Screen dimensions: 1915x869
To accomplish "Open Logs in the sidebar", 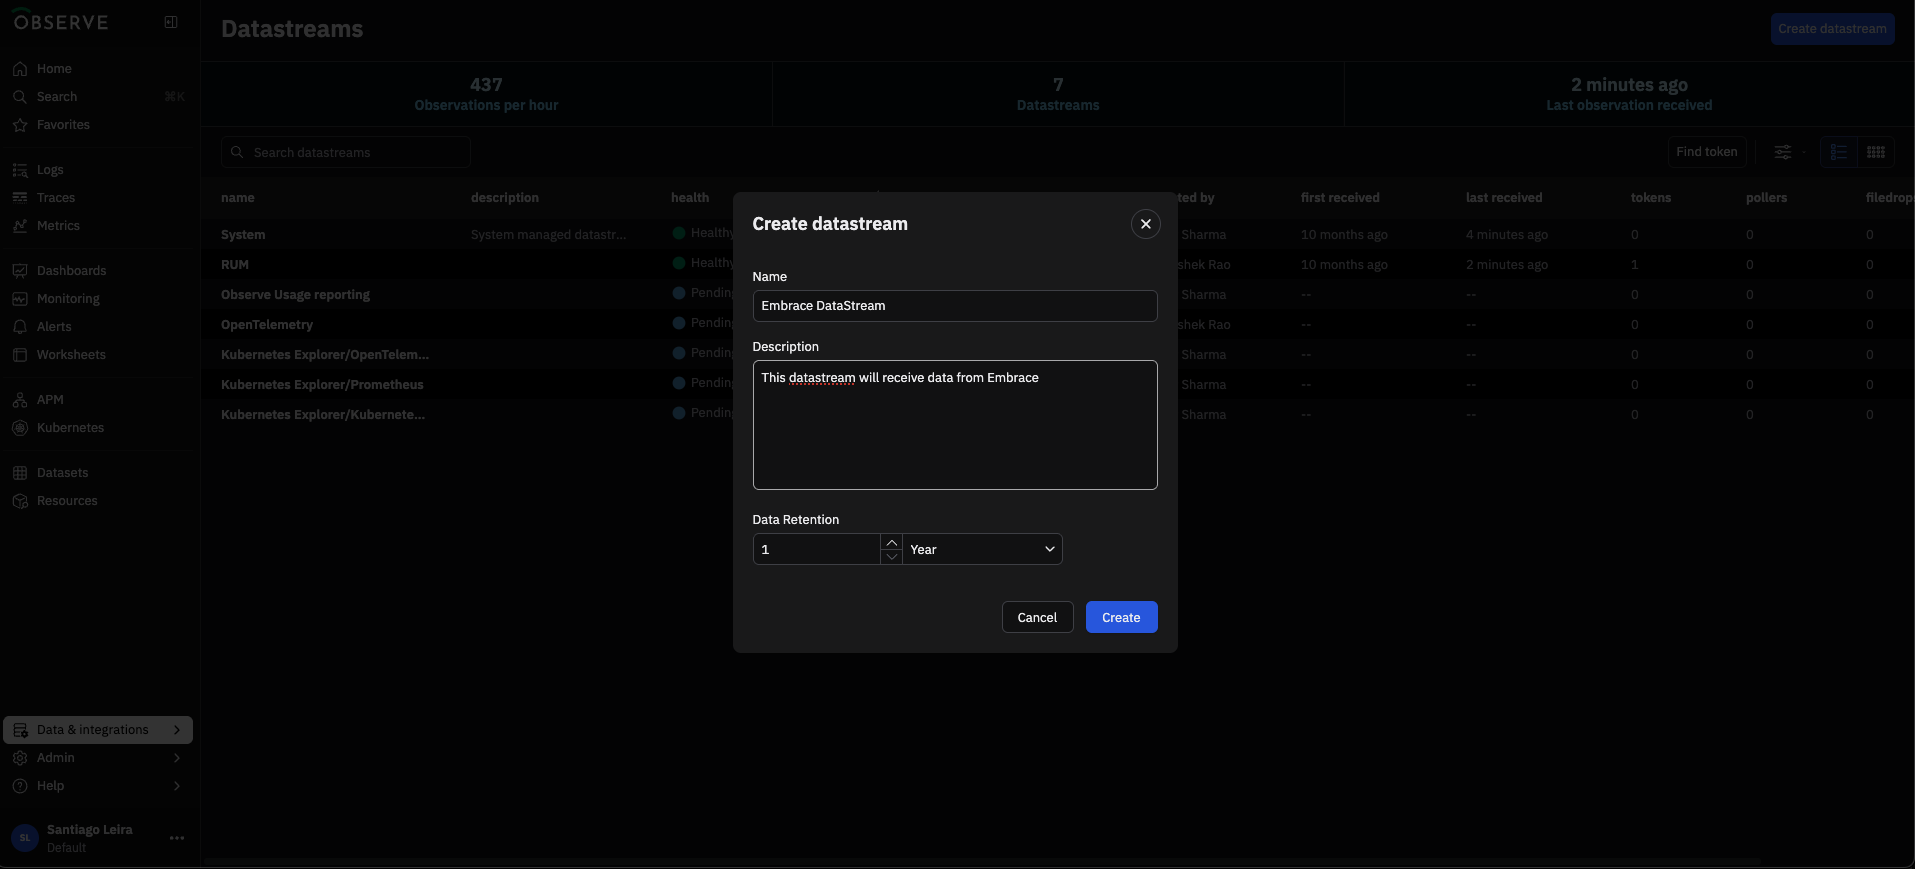I will tap(50, 170).
